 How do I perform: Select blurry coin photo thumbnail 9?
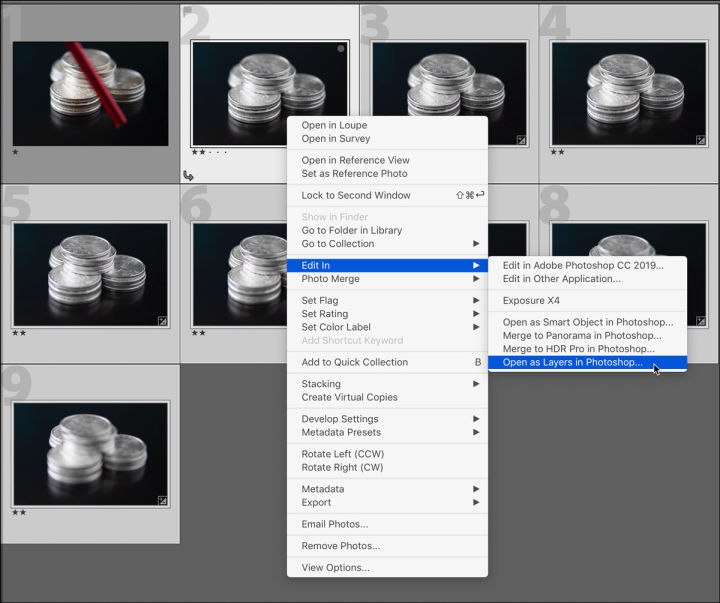point(90,454)
